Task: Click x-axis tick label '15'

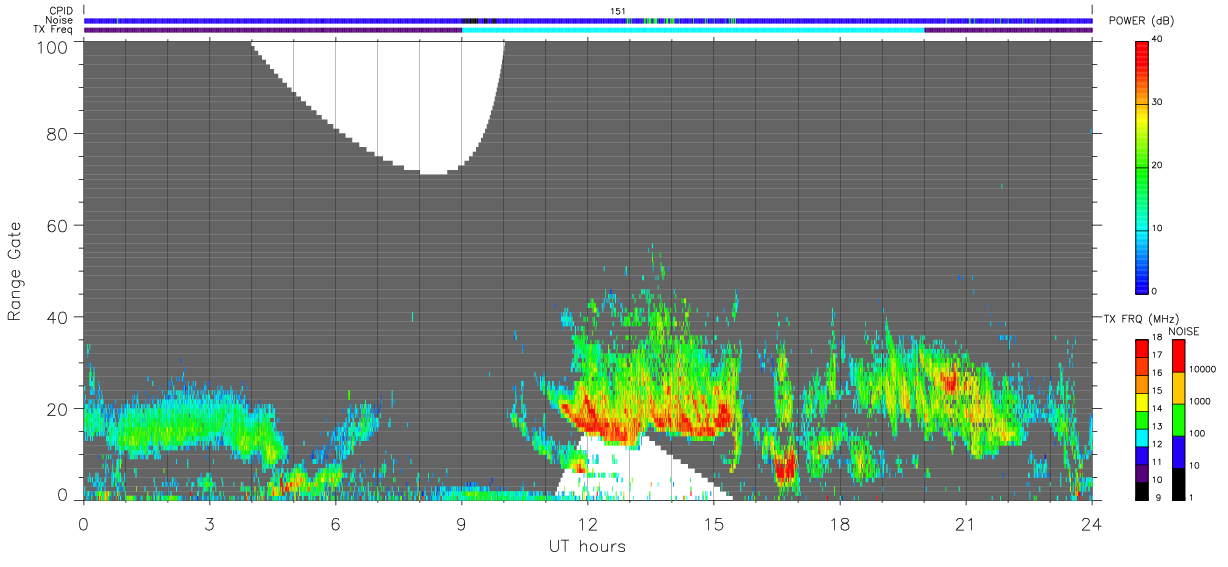Action: (x=714, y=523)
